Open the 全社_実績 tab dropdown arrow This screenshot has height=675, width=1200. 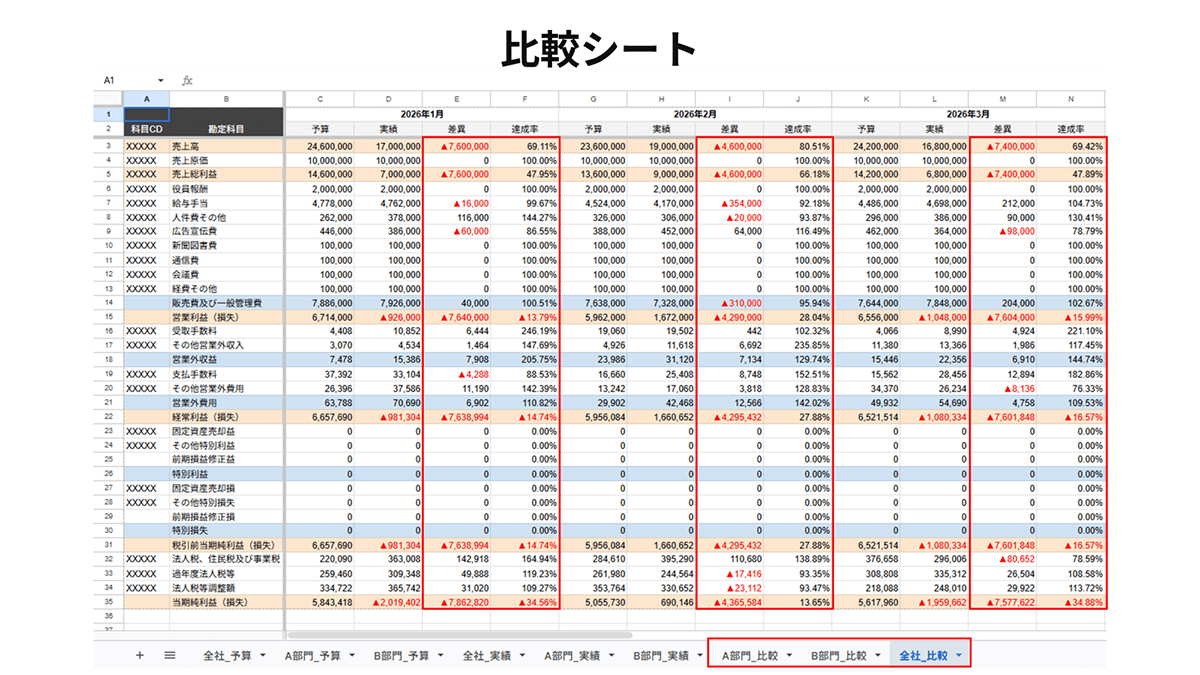pos(522,656)
